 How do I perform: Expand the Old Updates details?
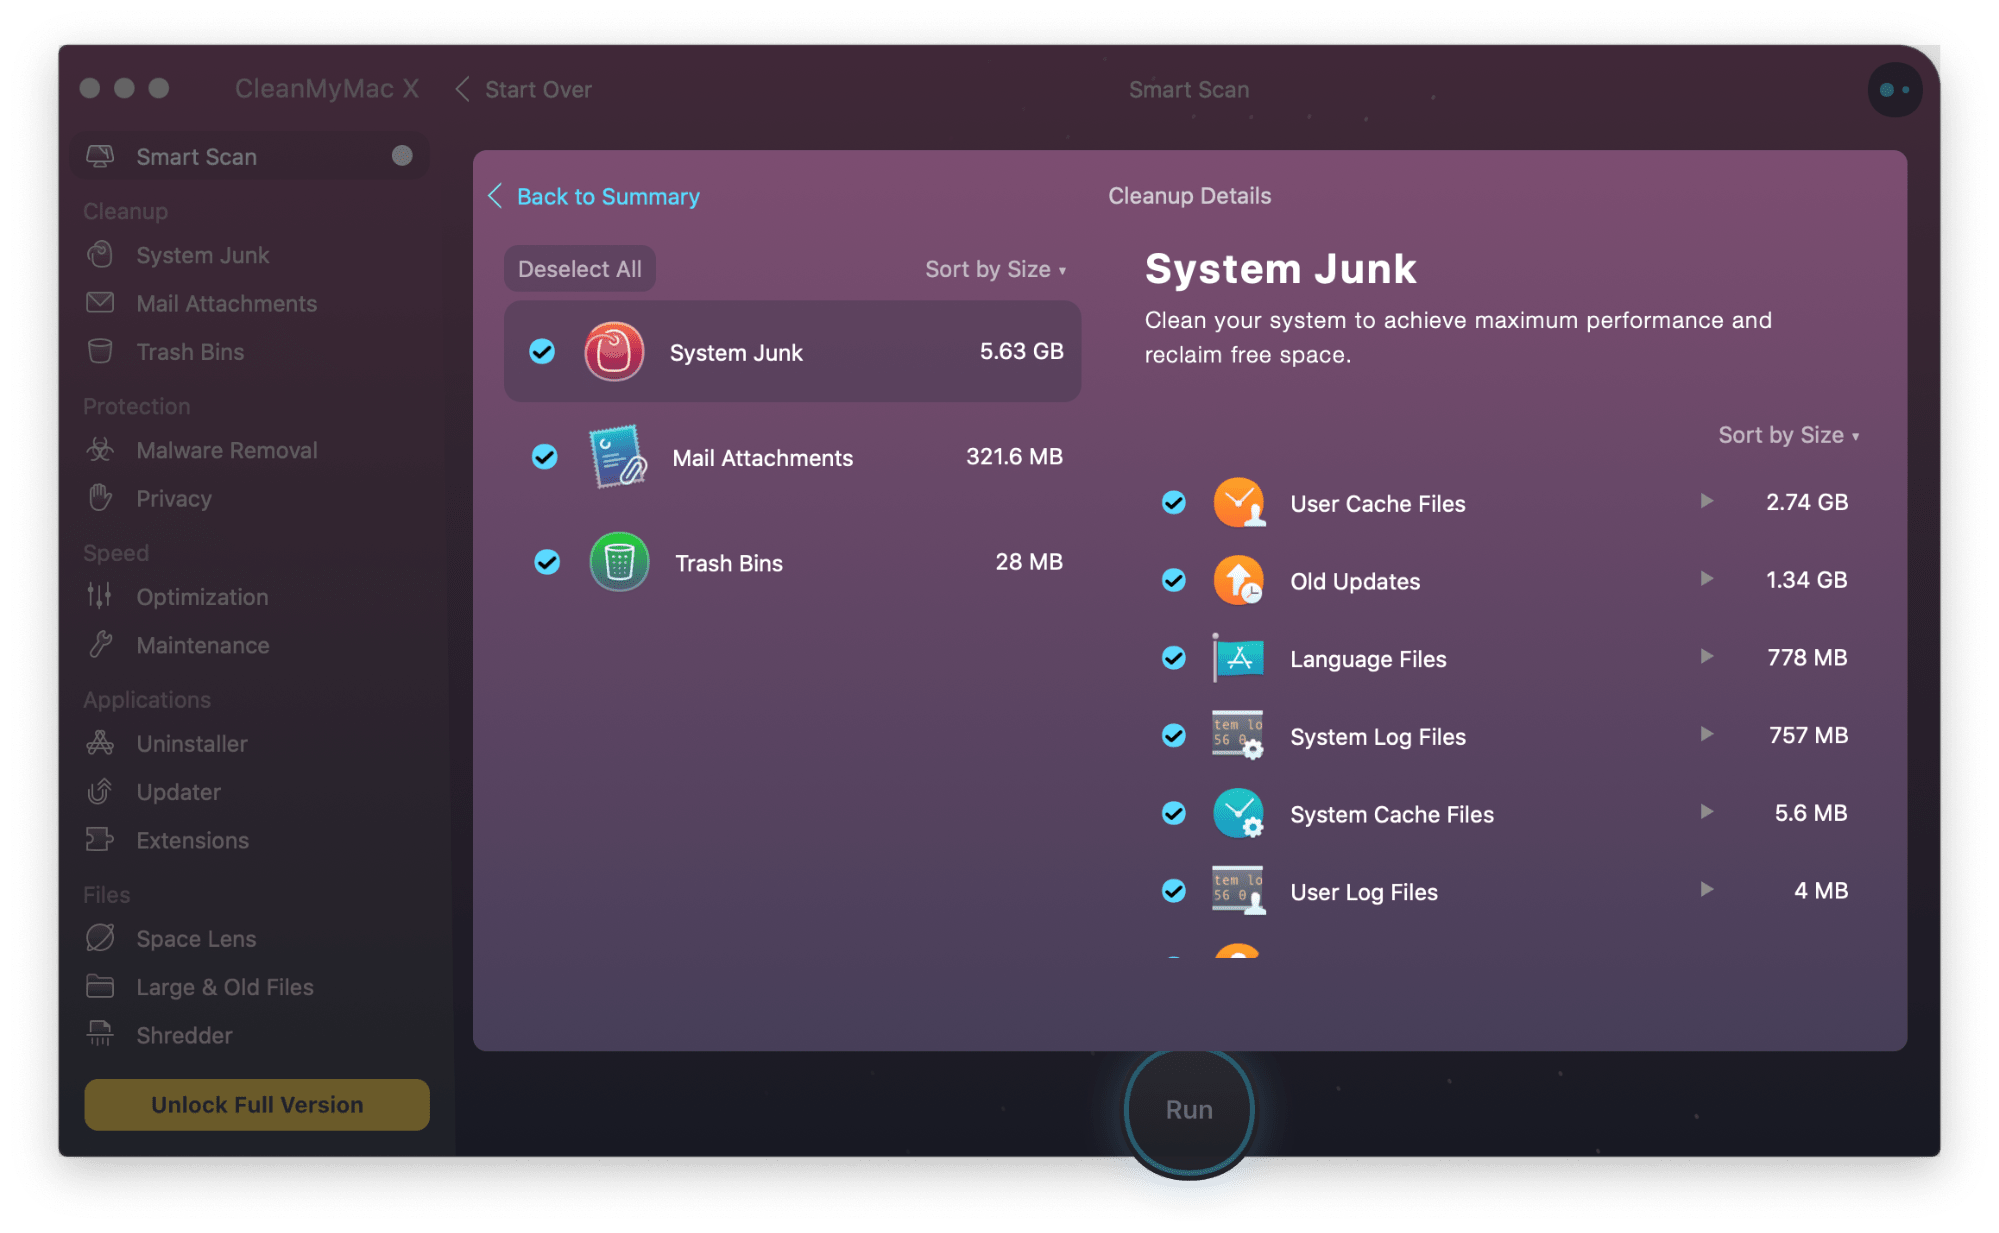(x=1709, y=579)
